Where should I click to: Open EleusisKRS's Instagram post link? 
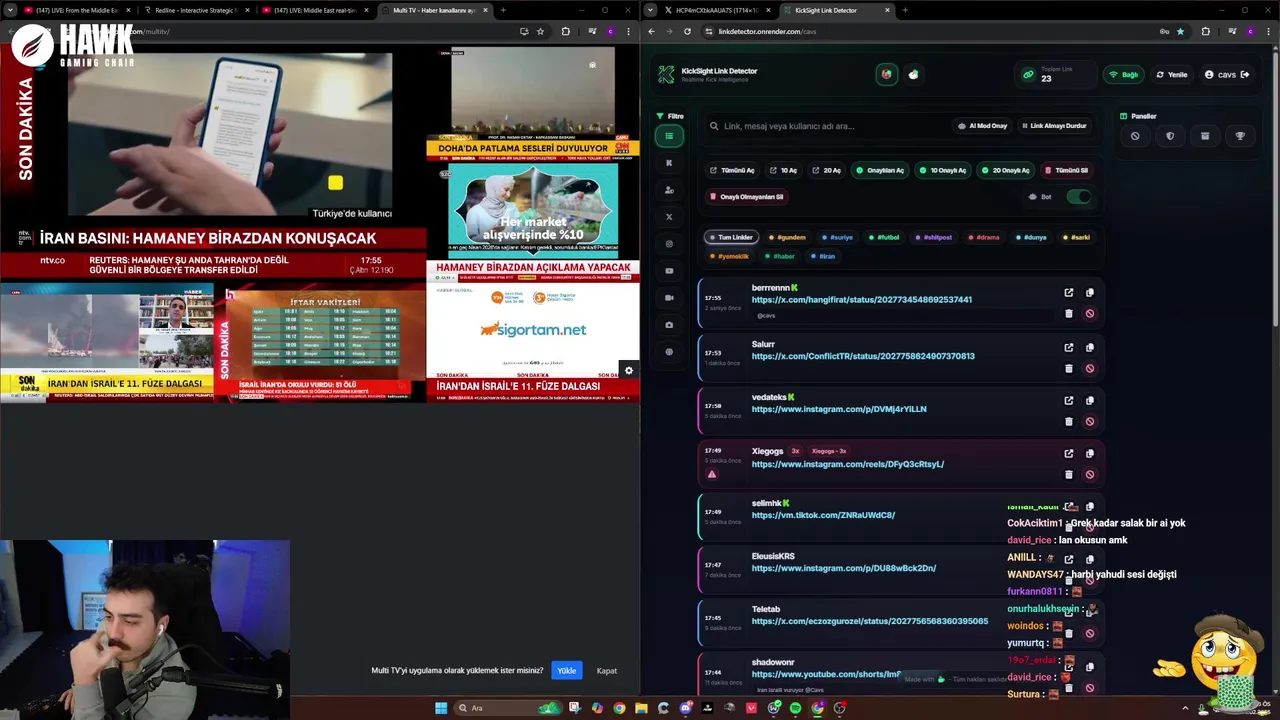click(x=843, y=568)
